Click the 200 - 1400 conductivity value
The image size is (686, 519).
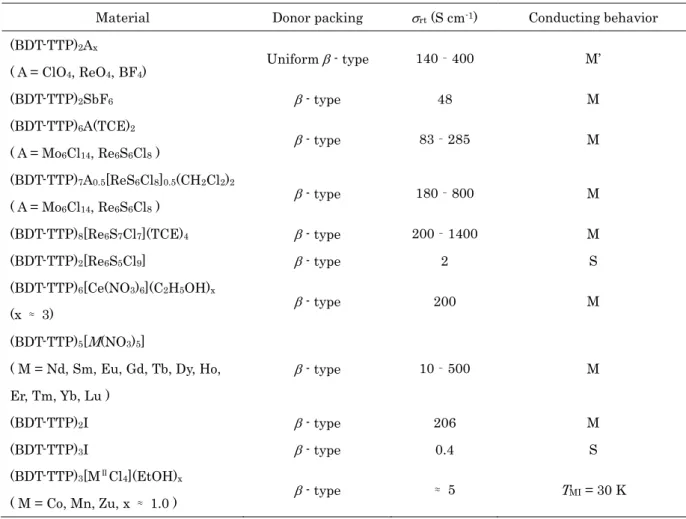(444, 234)
